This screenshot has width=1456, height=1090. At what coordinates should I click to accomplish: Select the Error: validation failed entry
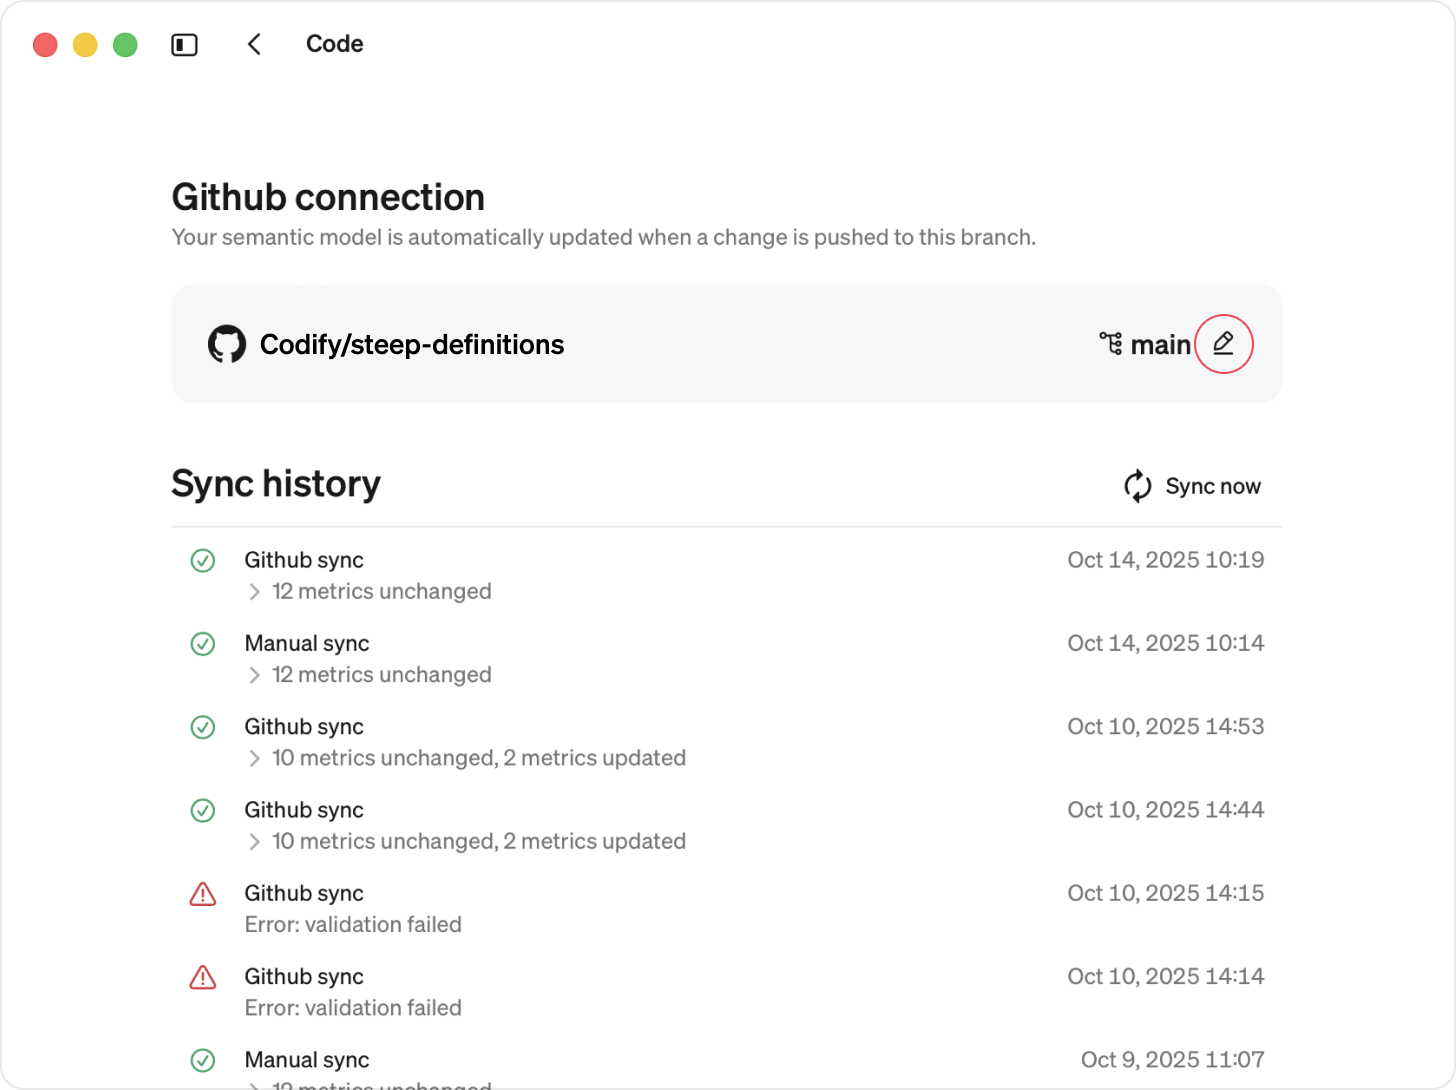click(x=353, y=924)
